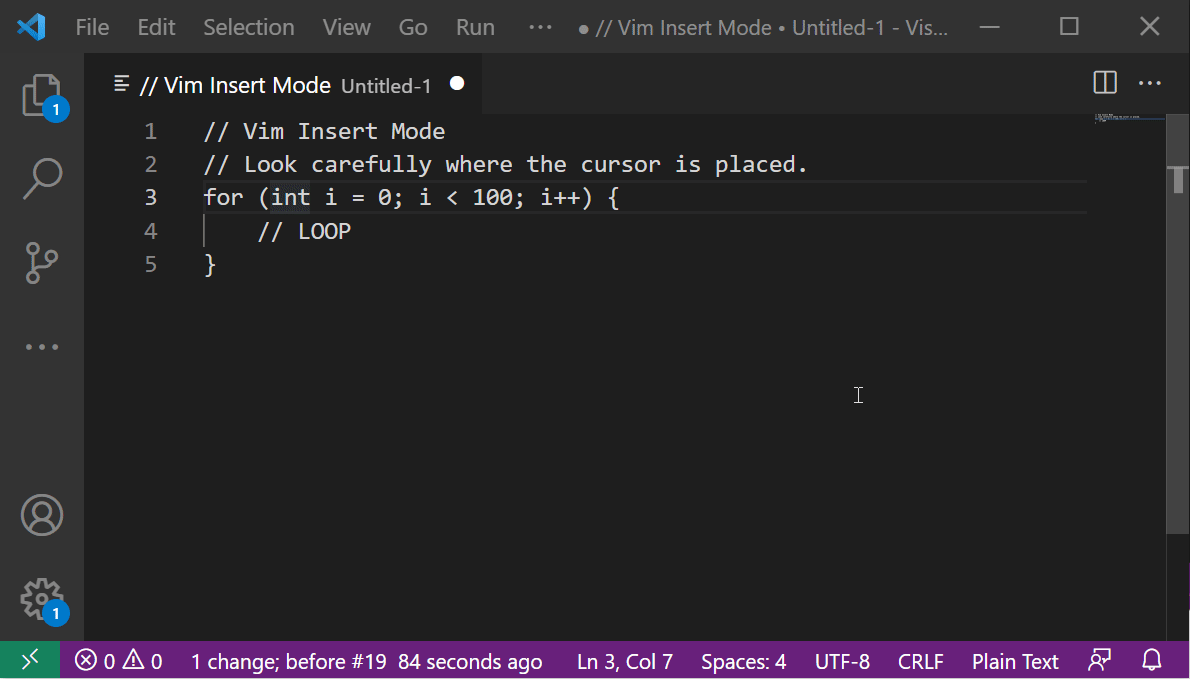This screenshot has height=679, width=1190.
Task: Open editor More Actions ellipsis menu
Action: 1150,83
